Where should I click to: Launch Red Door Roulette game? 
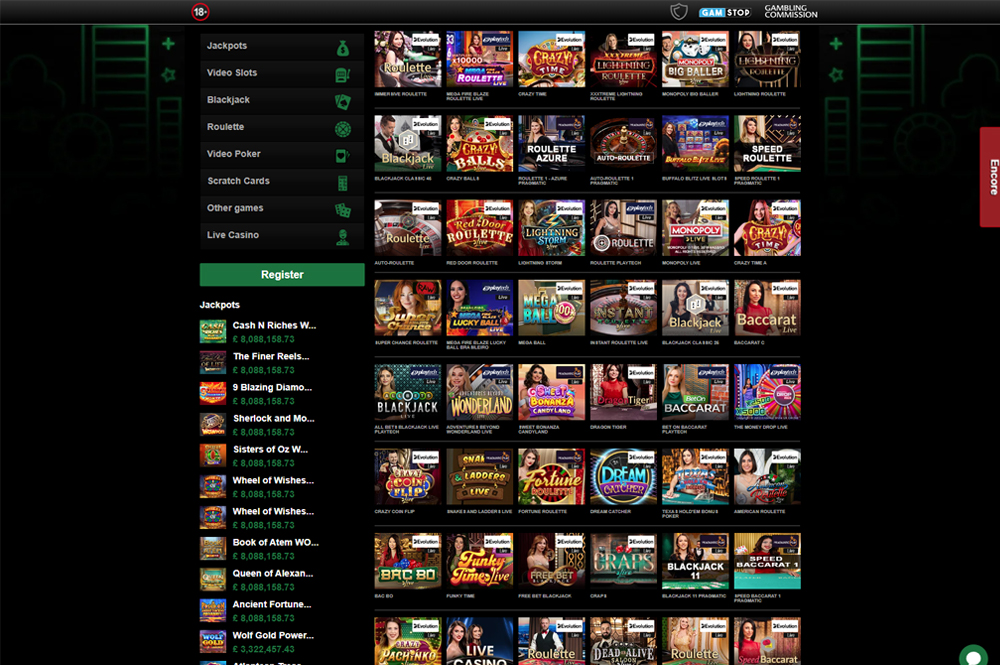[480, 228]
